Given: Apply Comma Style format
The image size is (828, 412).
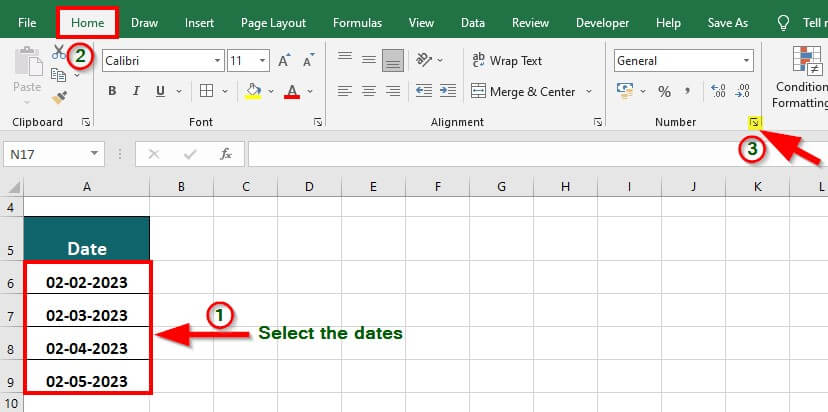Looking at the screenshot, I should pyautogui.click(x=687, y=91).
